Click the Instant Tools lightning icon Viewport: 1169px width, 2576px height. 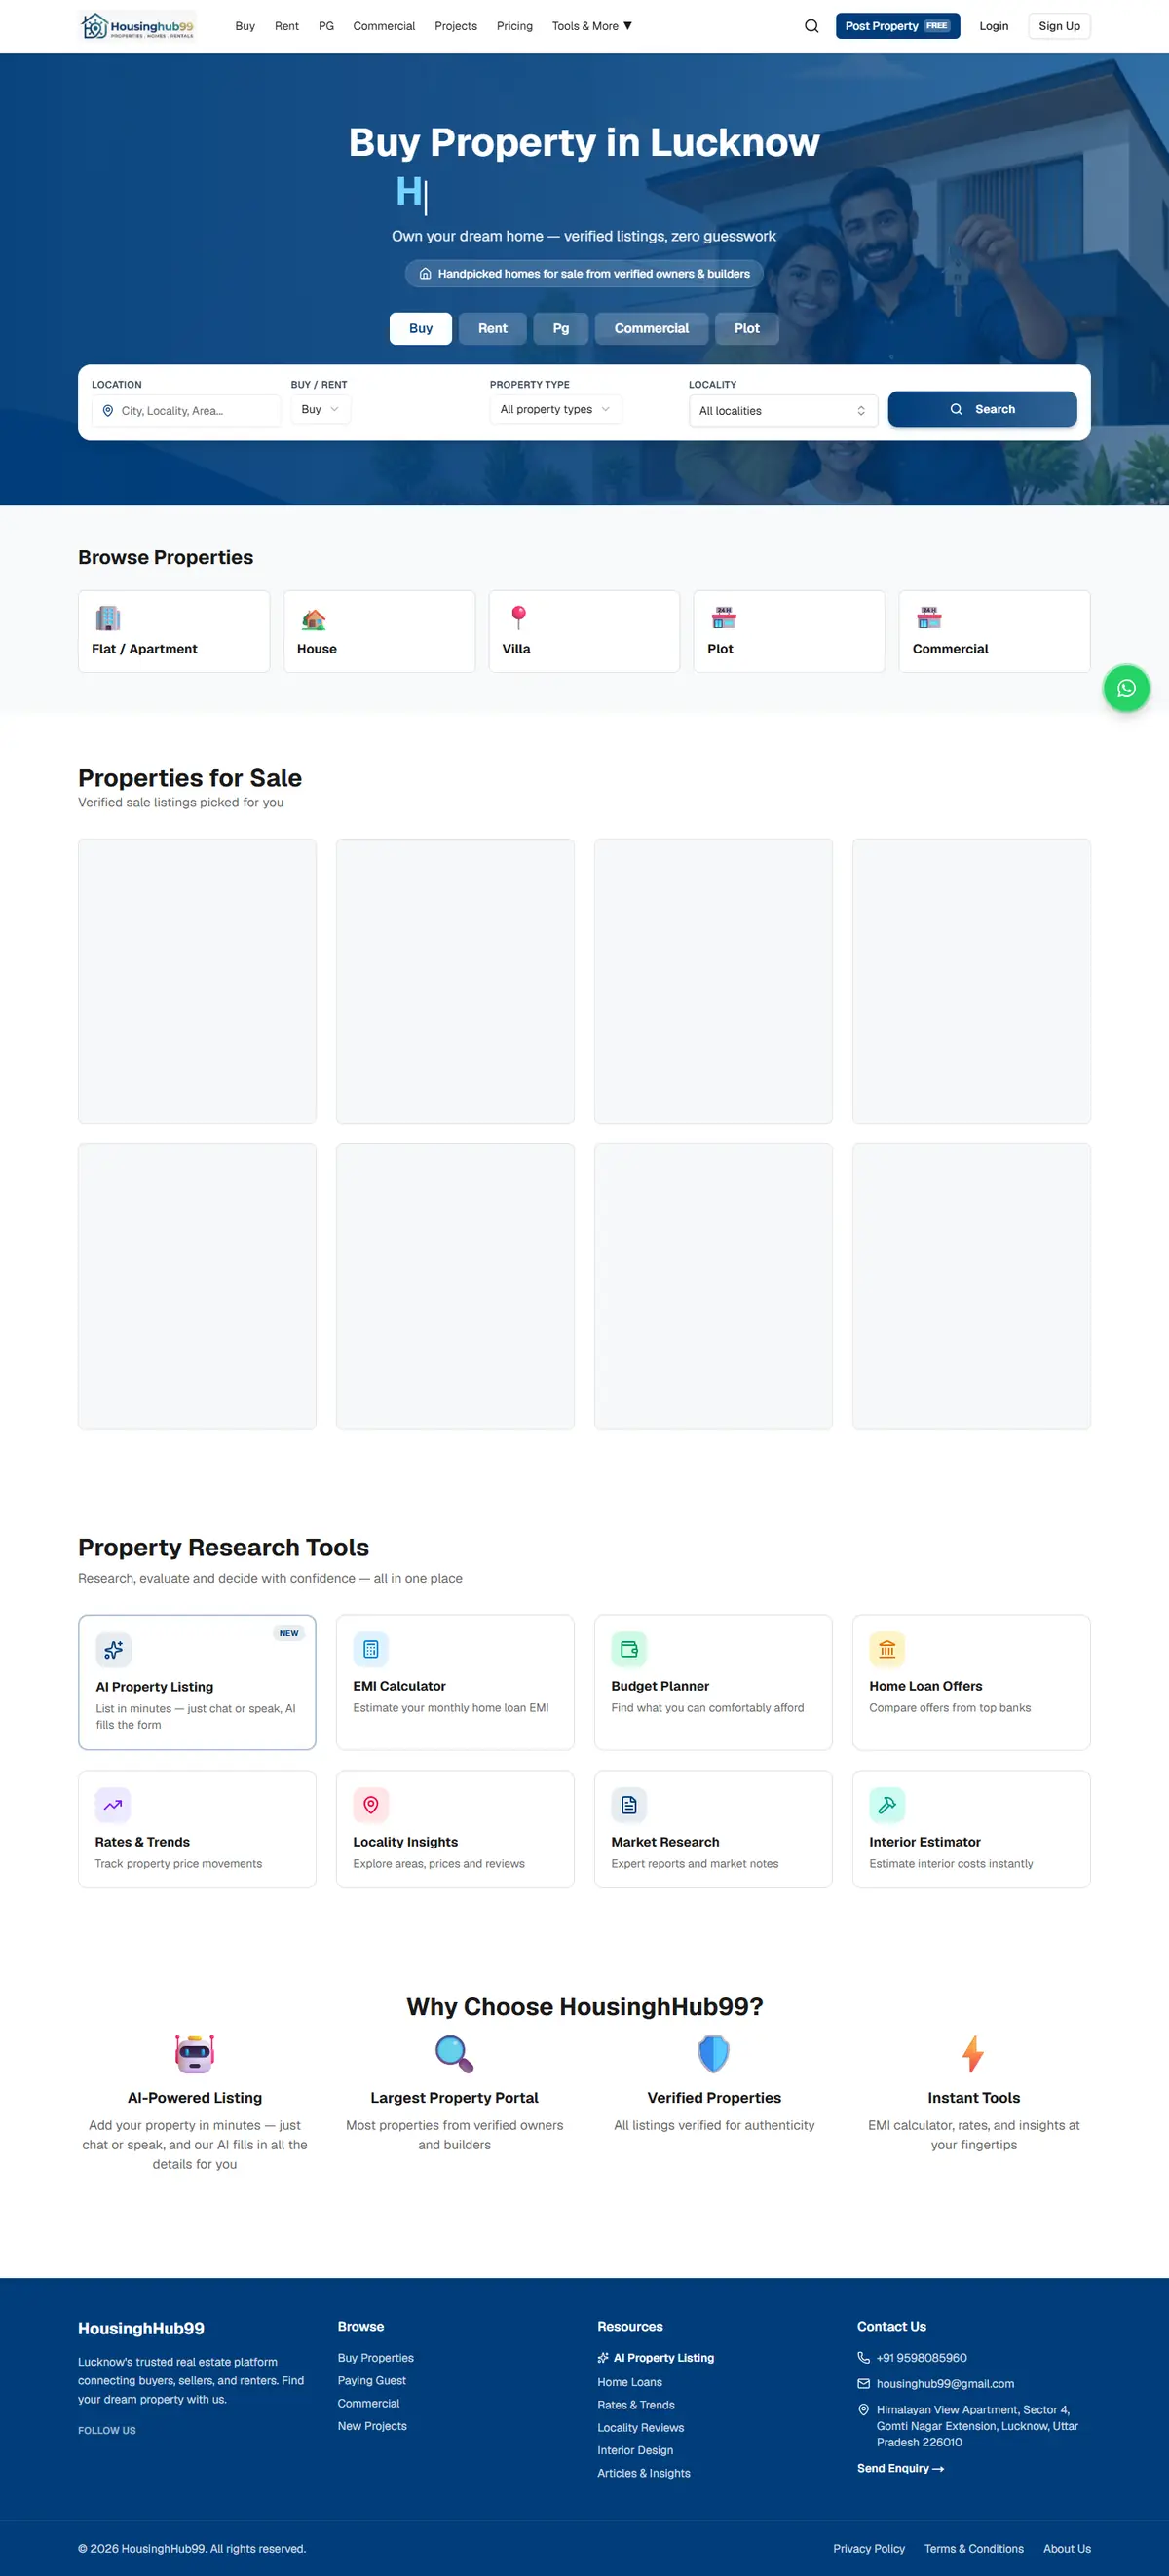[973, 2053]
